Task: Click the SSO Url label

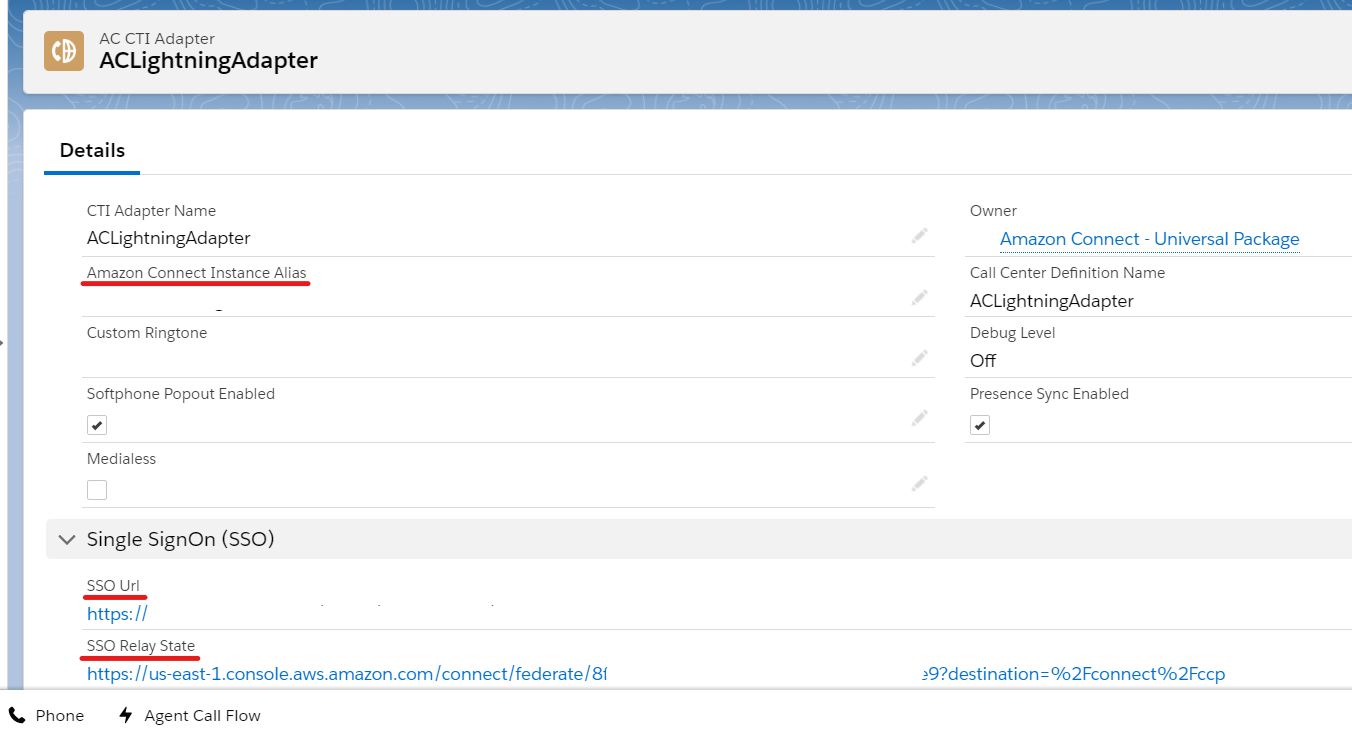Action: pyautogui.click(x=113, y=585)
